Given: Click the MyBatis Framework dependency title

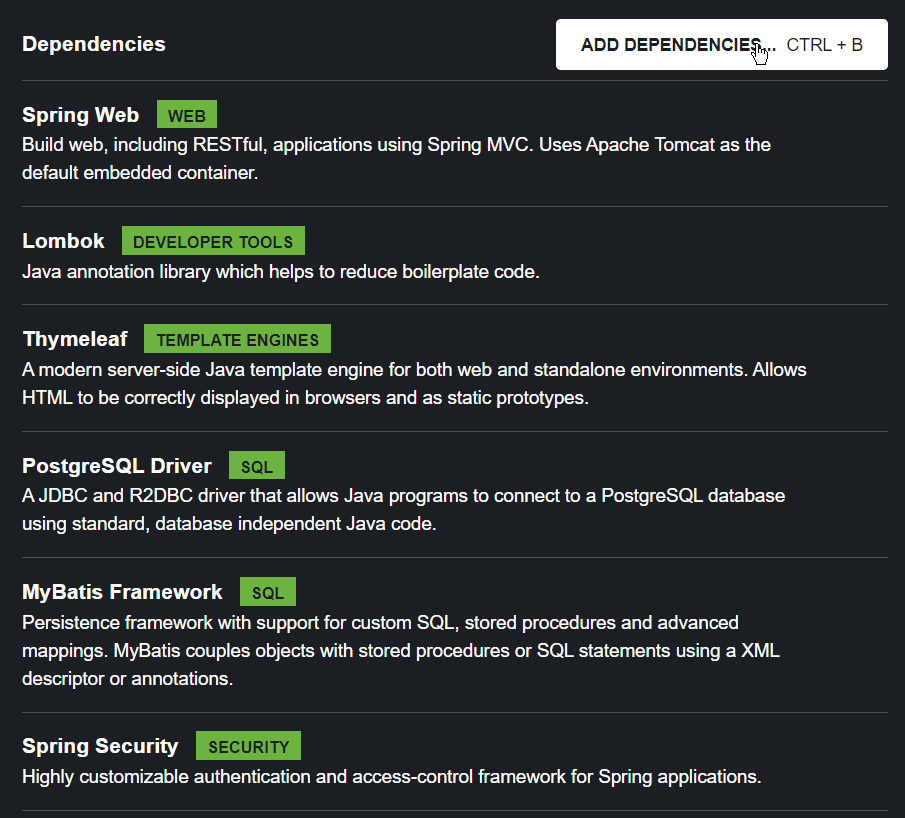Looking at the screenshot, I should tap(122, 592).
